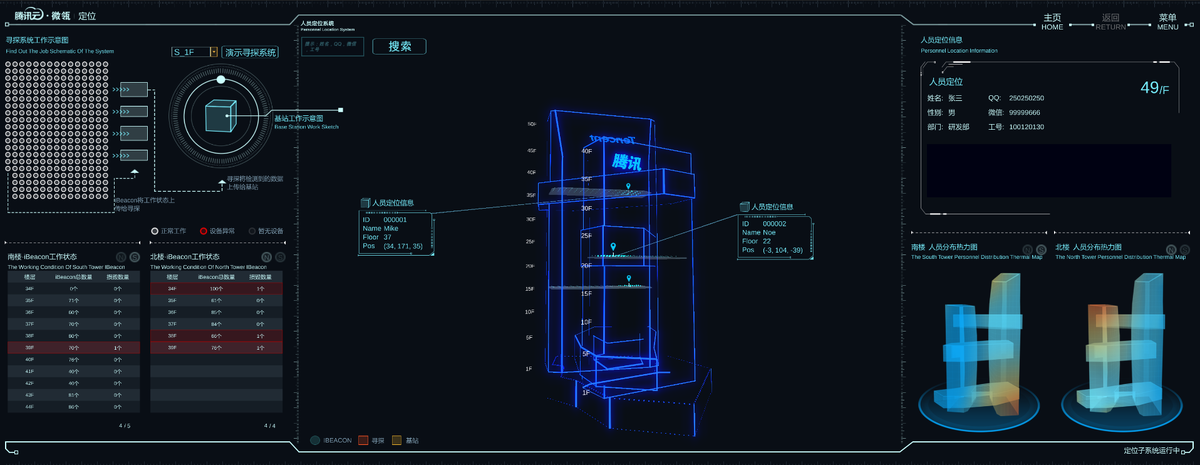Select the 38F highlighted row in North Tower table
The image size is (1200, 465).
click(x=216, y=336)
